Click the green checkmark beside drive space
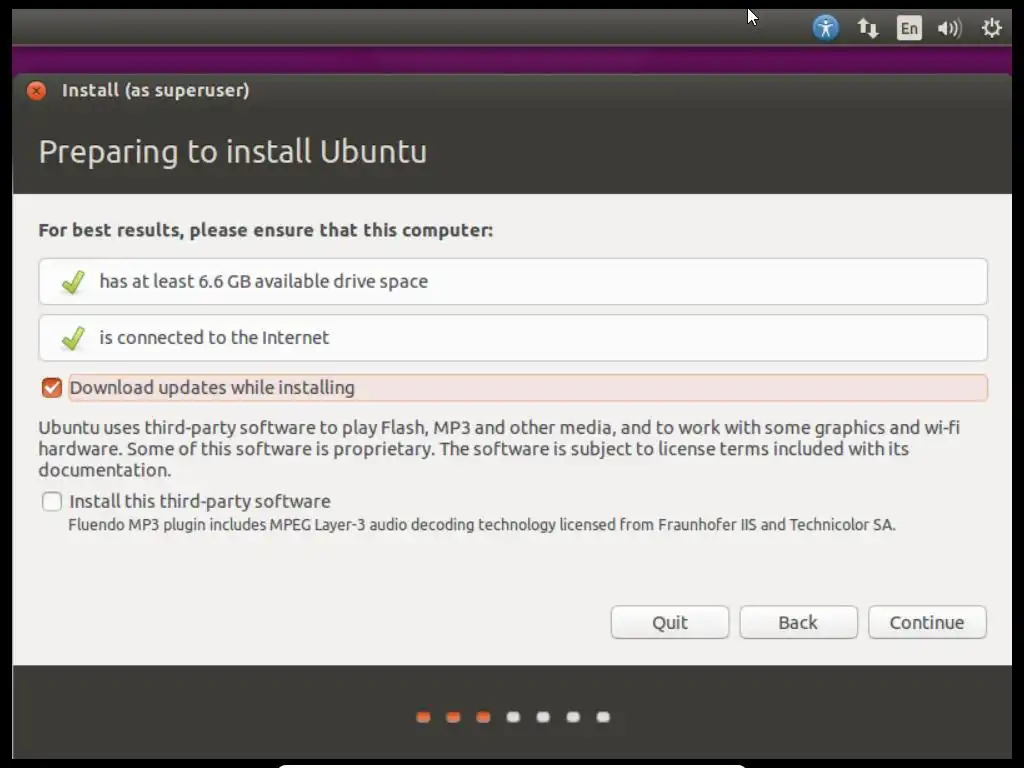Screen dimensions: 1024x768 coord(72,282)
